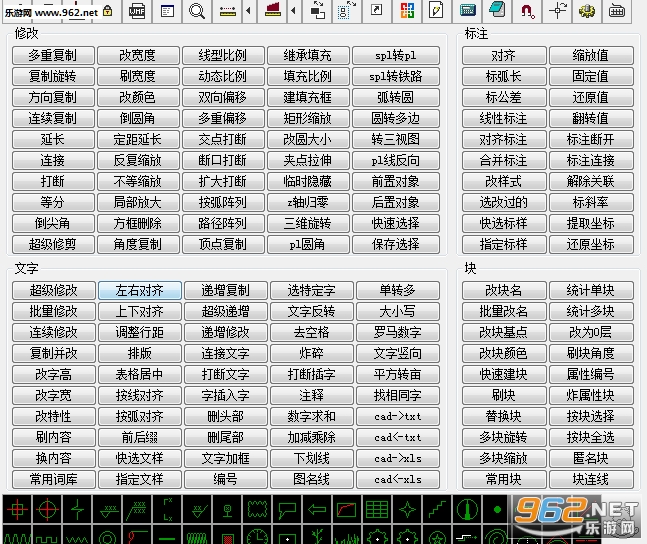Viewport: 647px width, 544px height.
Task: Click the yellow ruler measure icon
Action: point(227,11)
